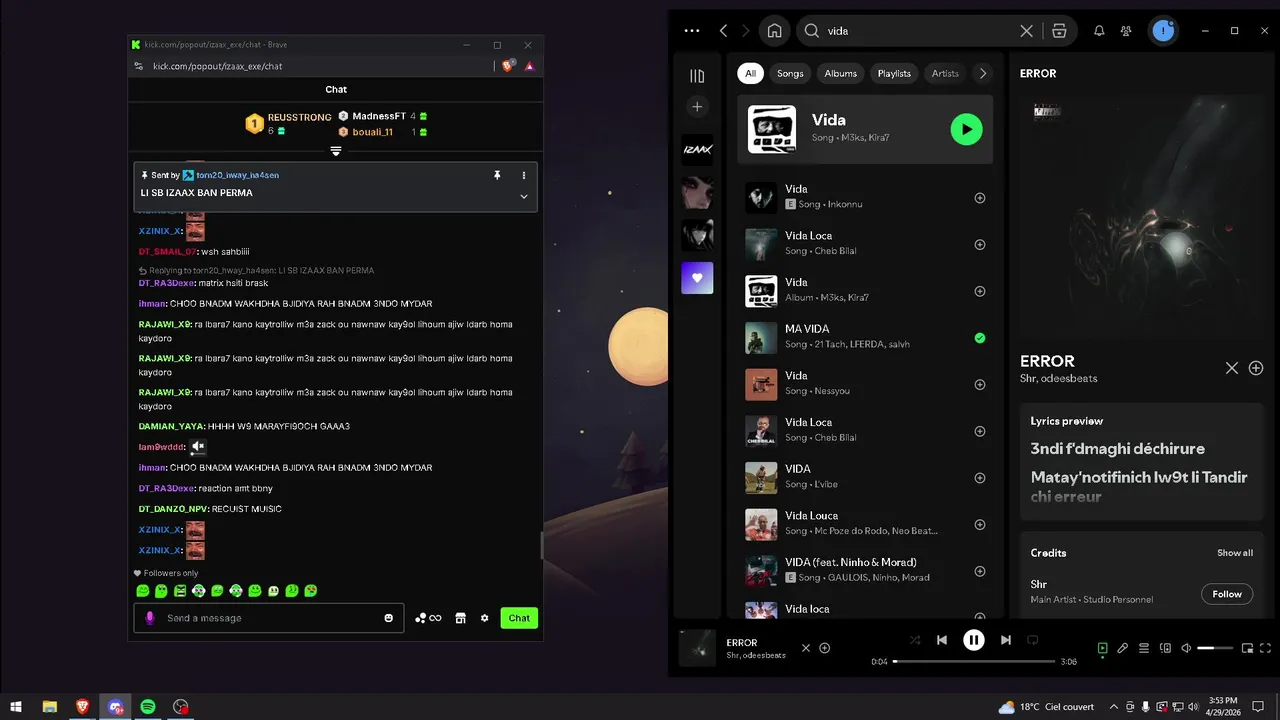Enter Spotify full screen mode
This screenshot has width=1280, height=720.
click(1267, 648)
